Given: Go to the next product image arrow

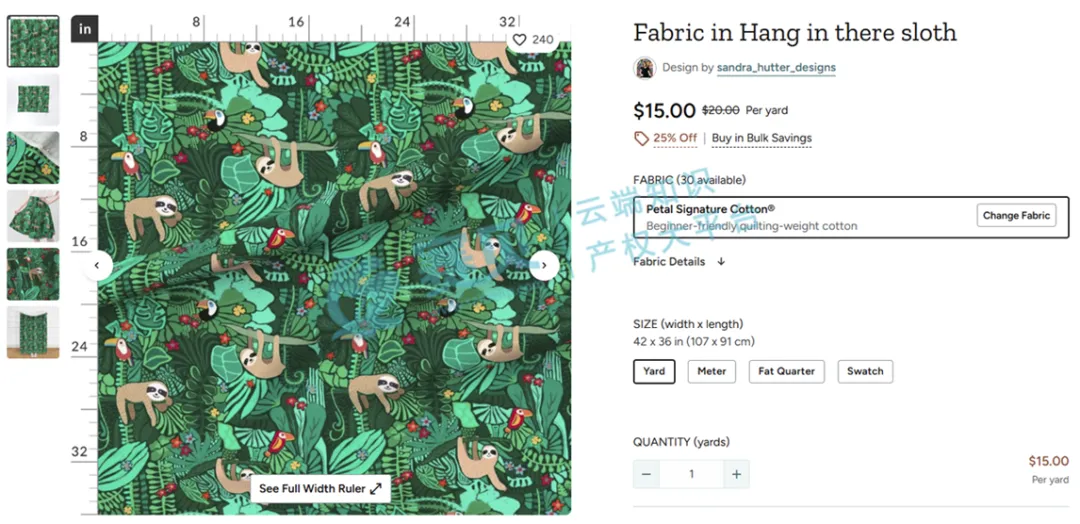Looking at the screenshot, I should 544,266.
